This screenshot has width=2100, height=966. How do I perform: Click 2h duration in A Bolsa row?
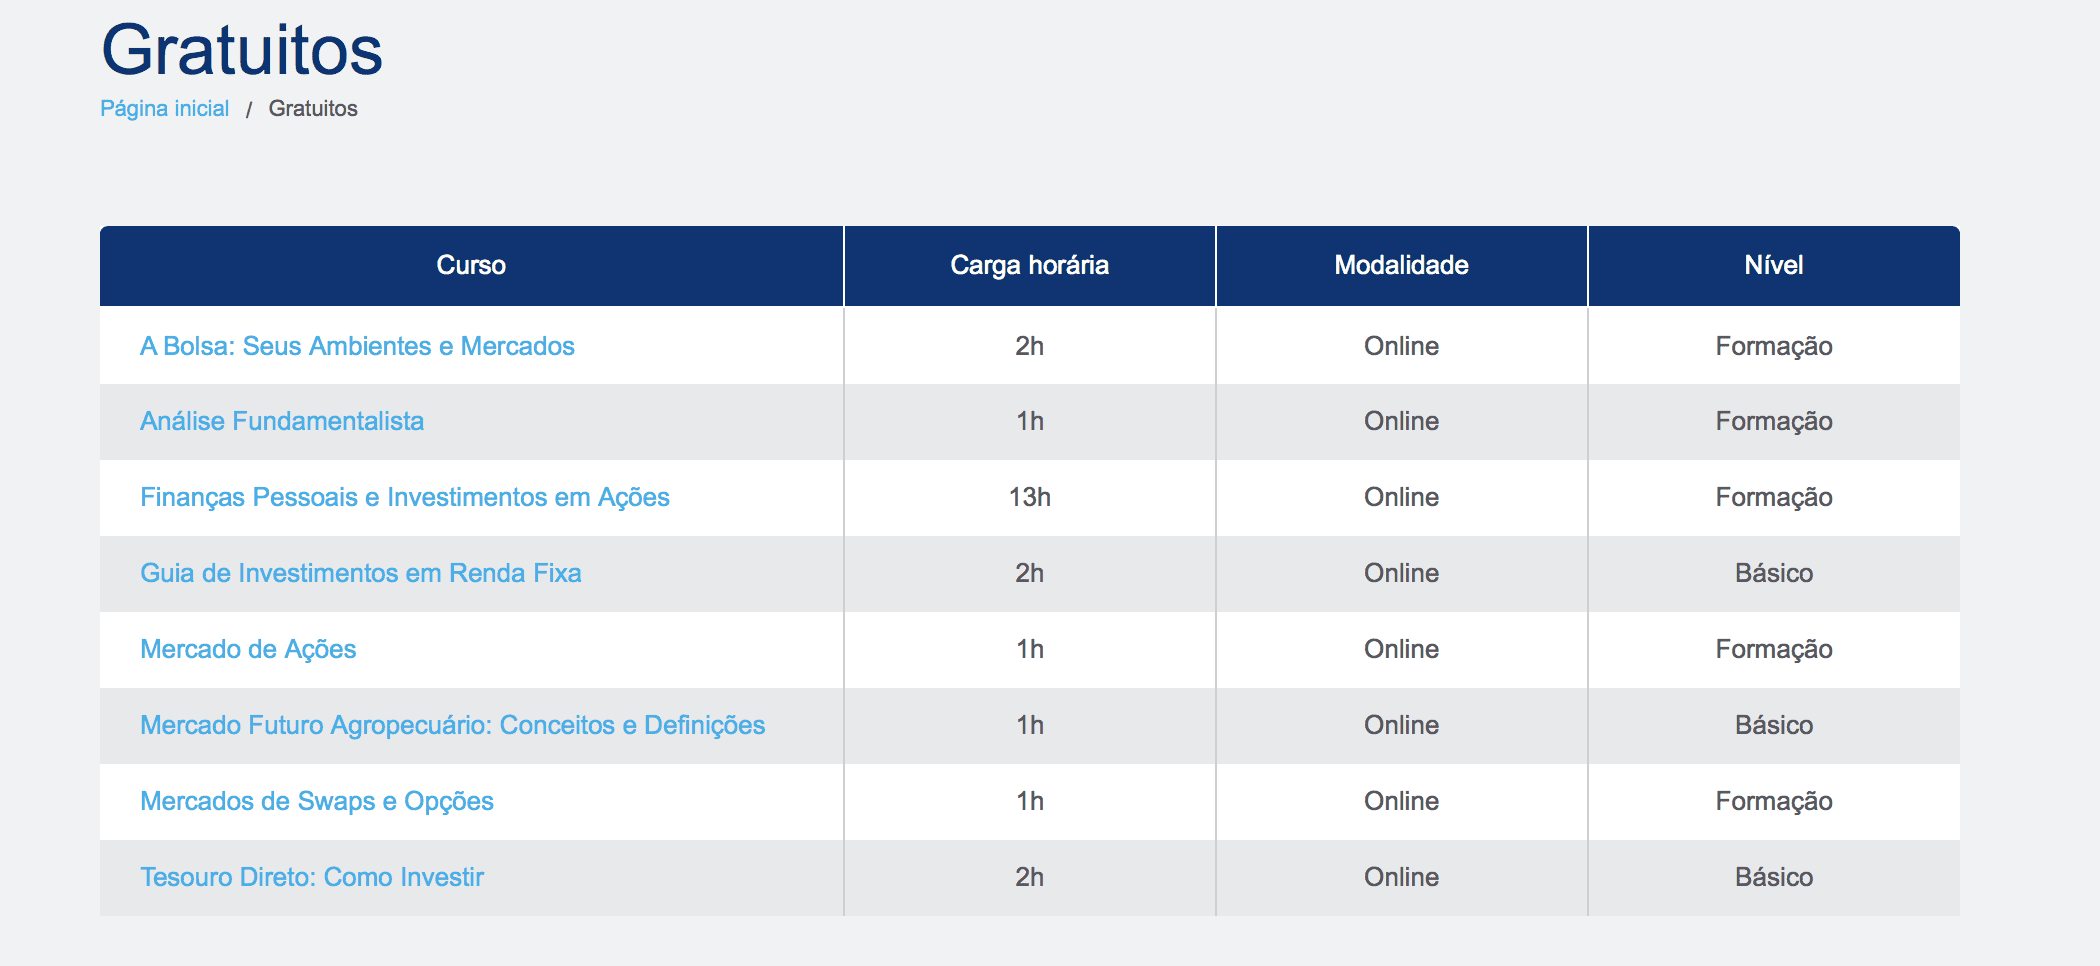pos(1030,346)
